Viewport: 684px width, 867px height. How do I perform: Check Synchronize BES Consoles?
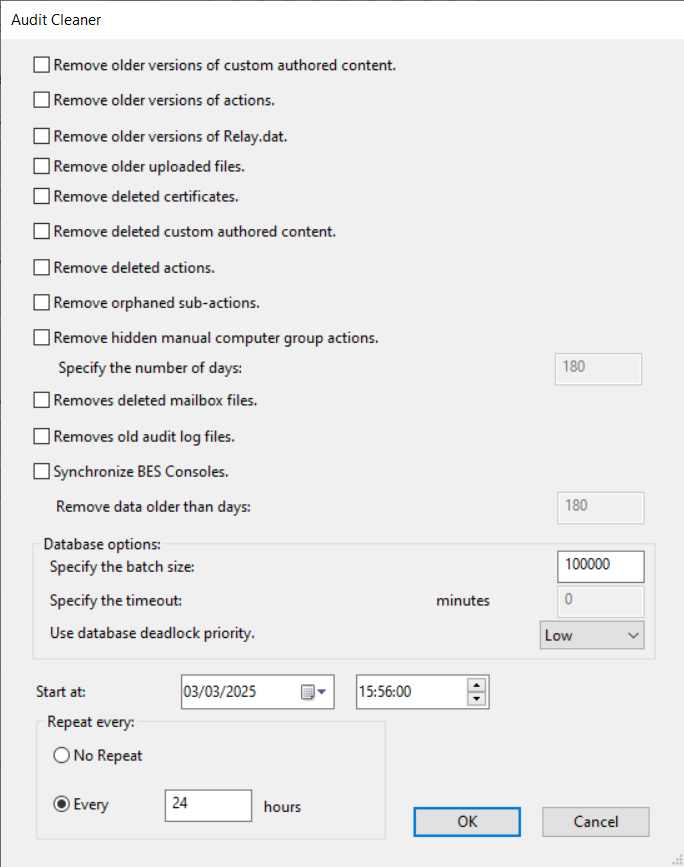[x=41, y=471]
